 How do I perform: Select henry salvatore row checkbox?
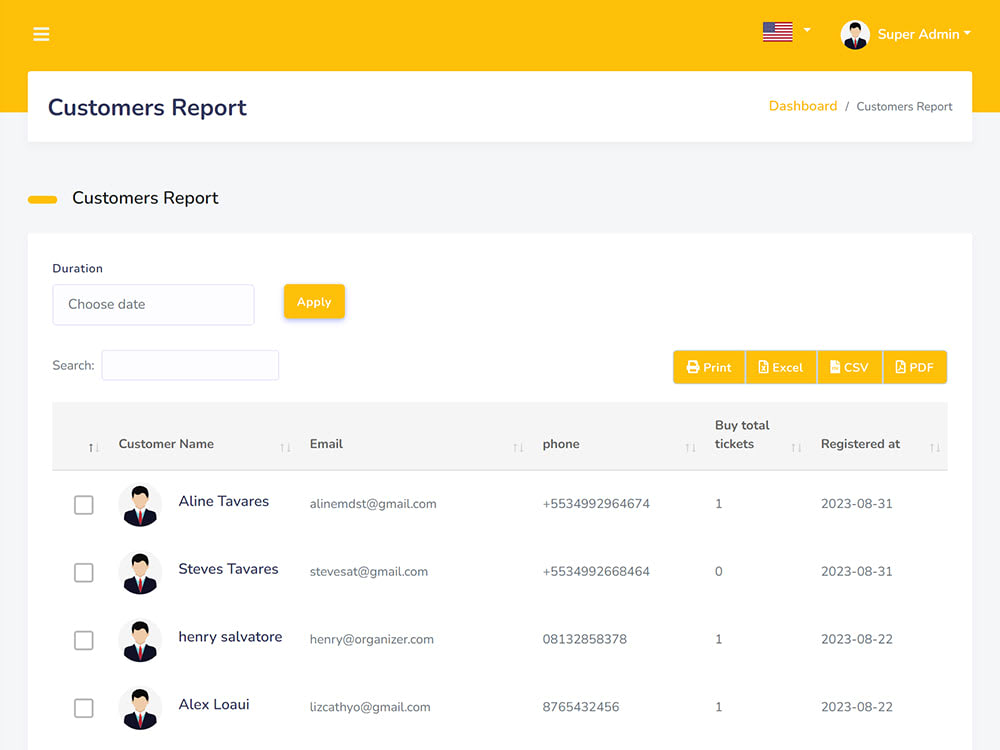[x=84, y=640]
